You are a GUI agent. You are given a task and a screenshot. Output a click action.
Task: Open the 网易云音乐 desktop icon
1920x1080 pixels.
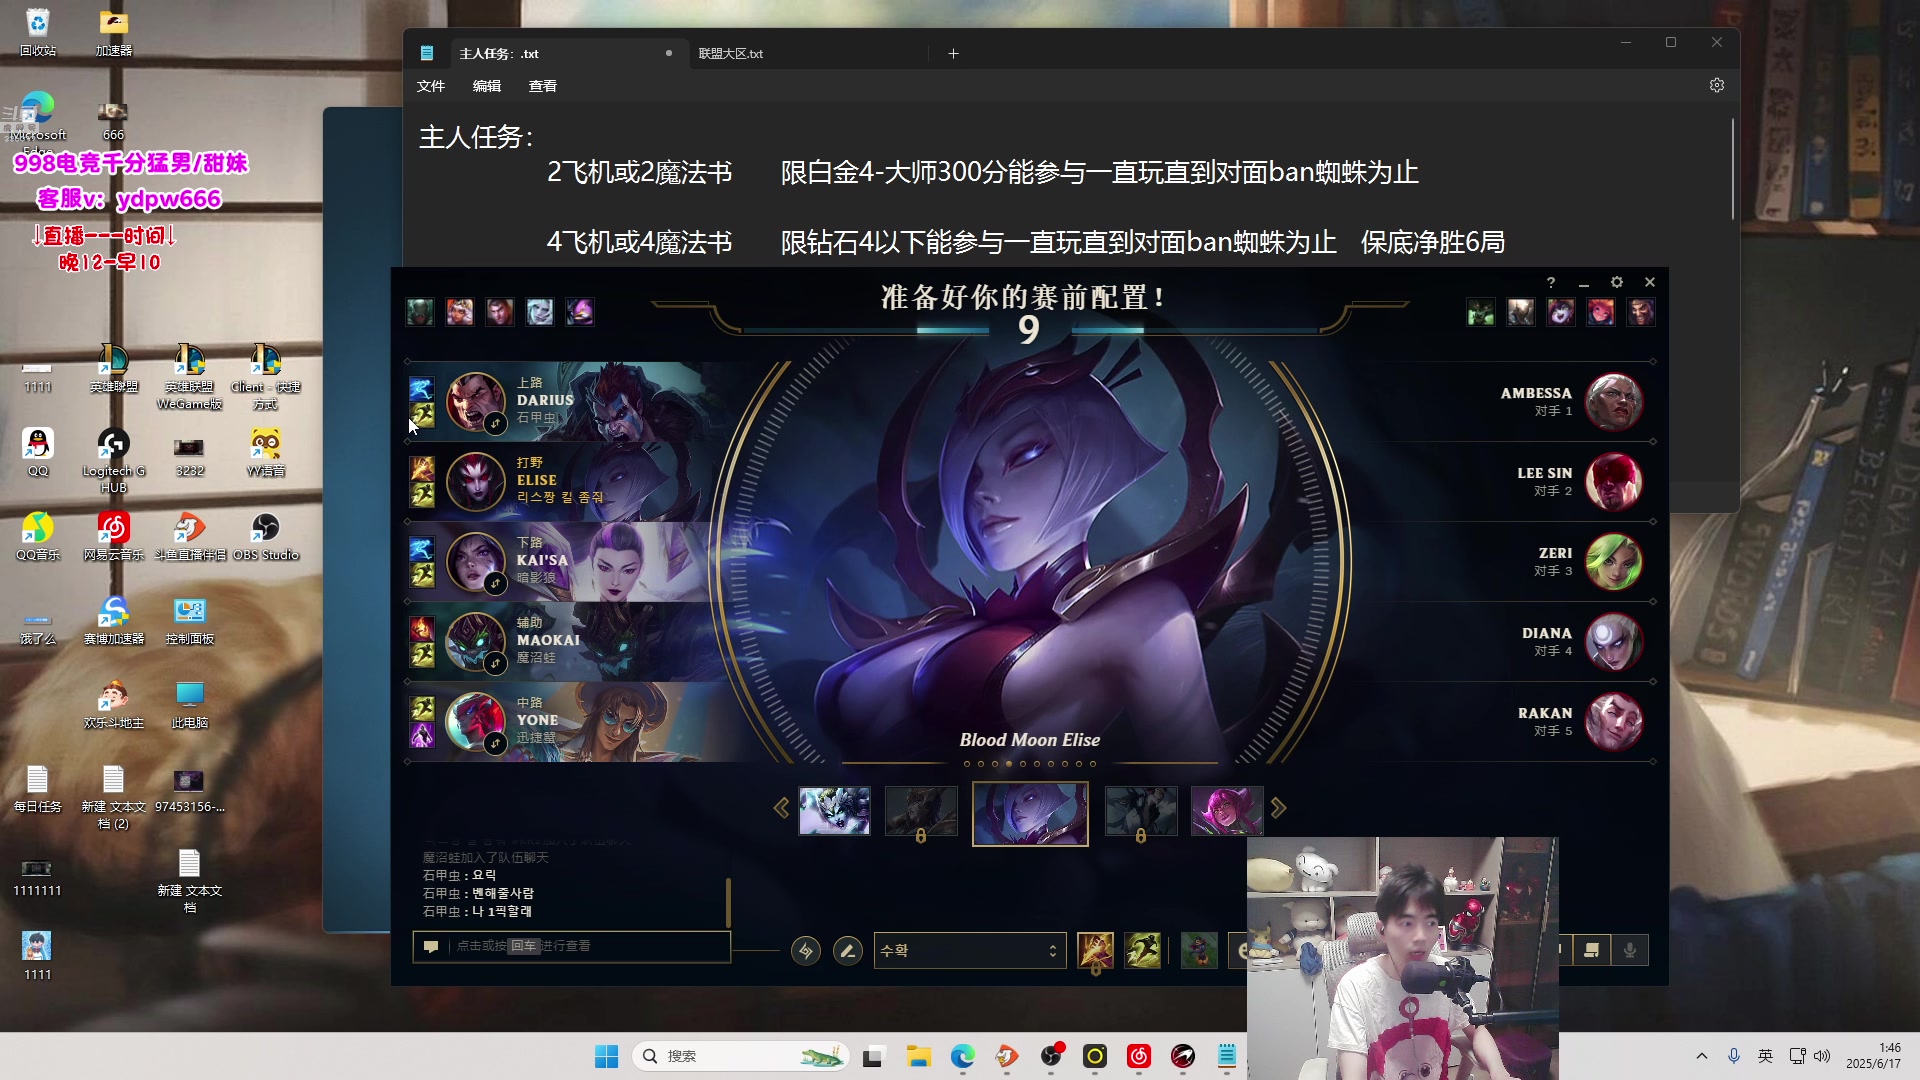coord(114,536)
